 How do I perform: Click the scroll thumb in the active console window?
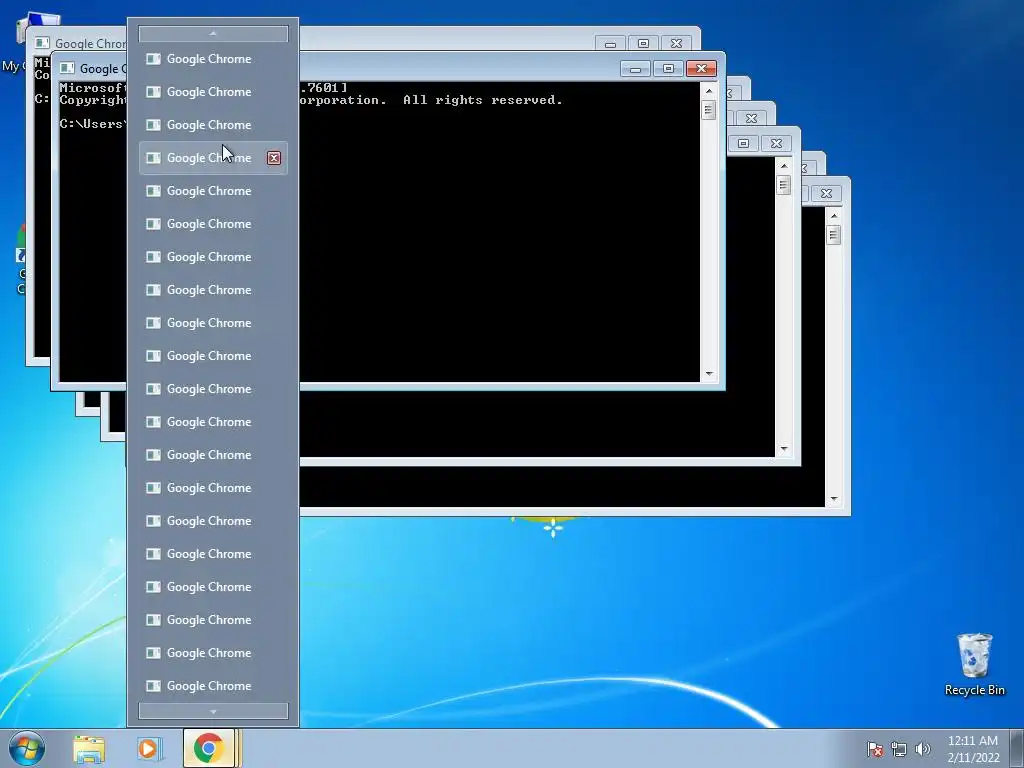709,110
